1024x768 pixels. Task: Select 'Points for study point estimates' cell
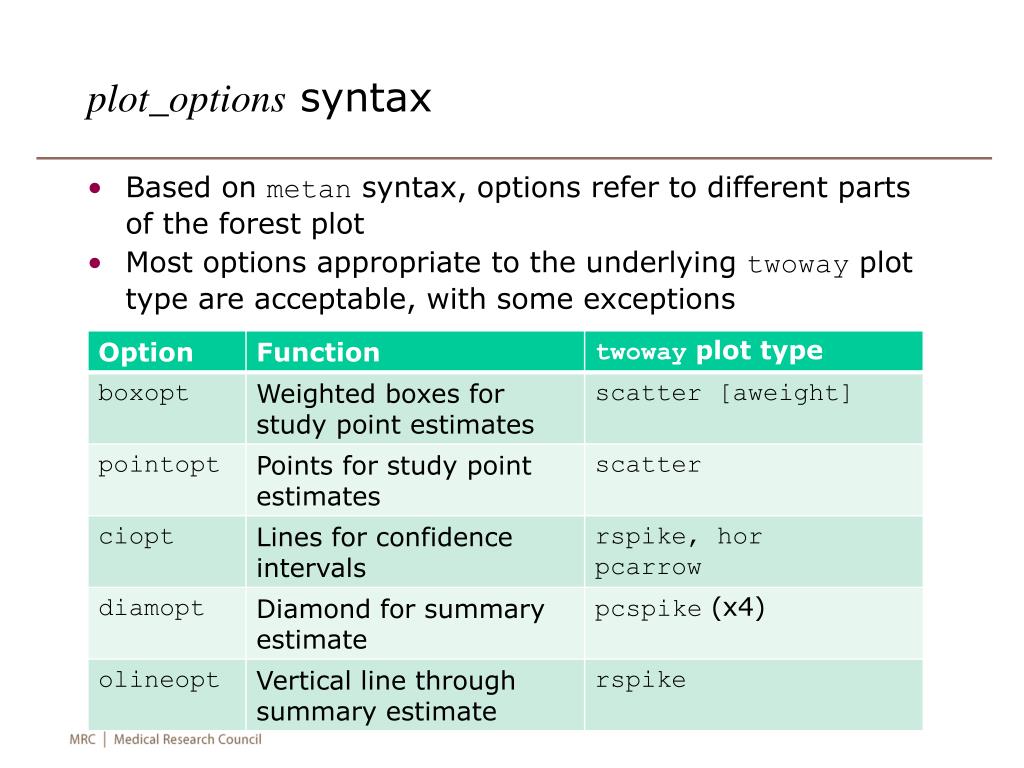pyautogui.click(x=415, y=479)
